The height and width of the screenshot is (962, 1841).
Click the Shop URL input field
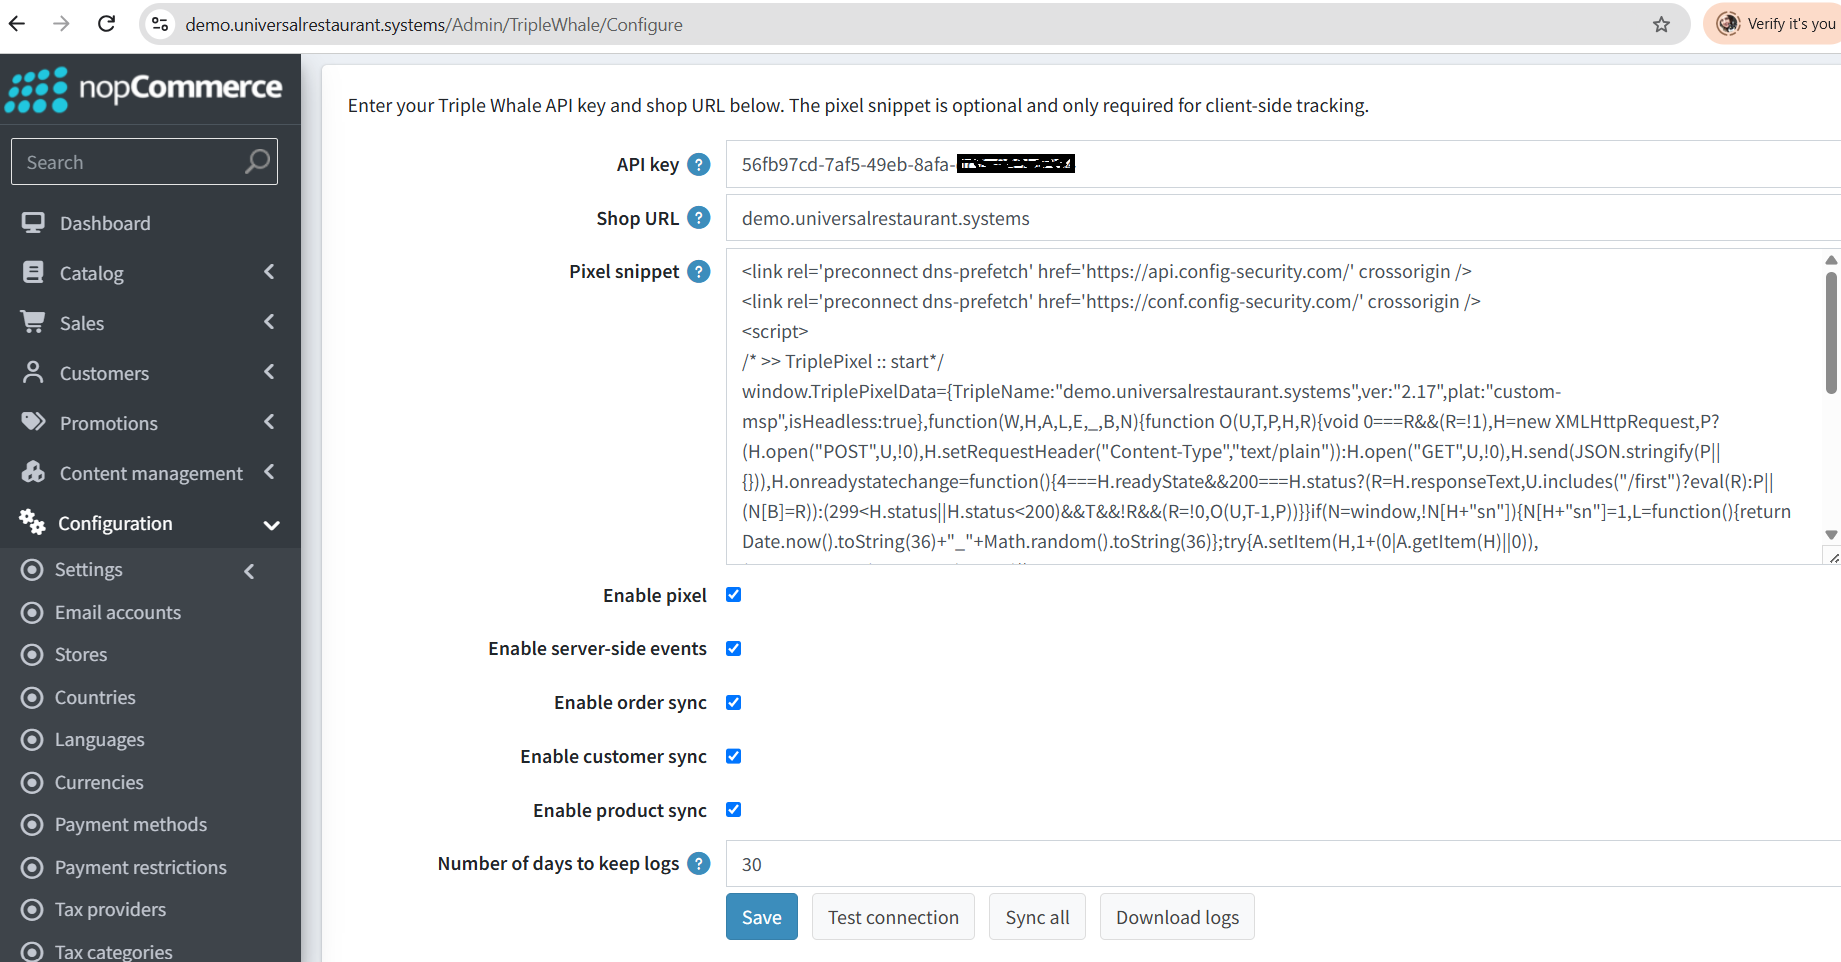tap(1283, 218)
